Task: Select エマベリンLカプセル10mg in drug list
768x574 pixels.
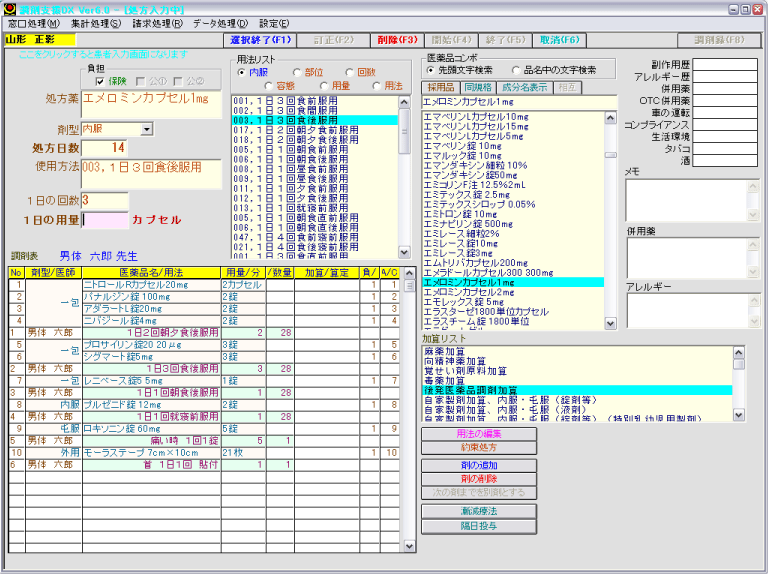Action: tap(513, 117)
